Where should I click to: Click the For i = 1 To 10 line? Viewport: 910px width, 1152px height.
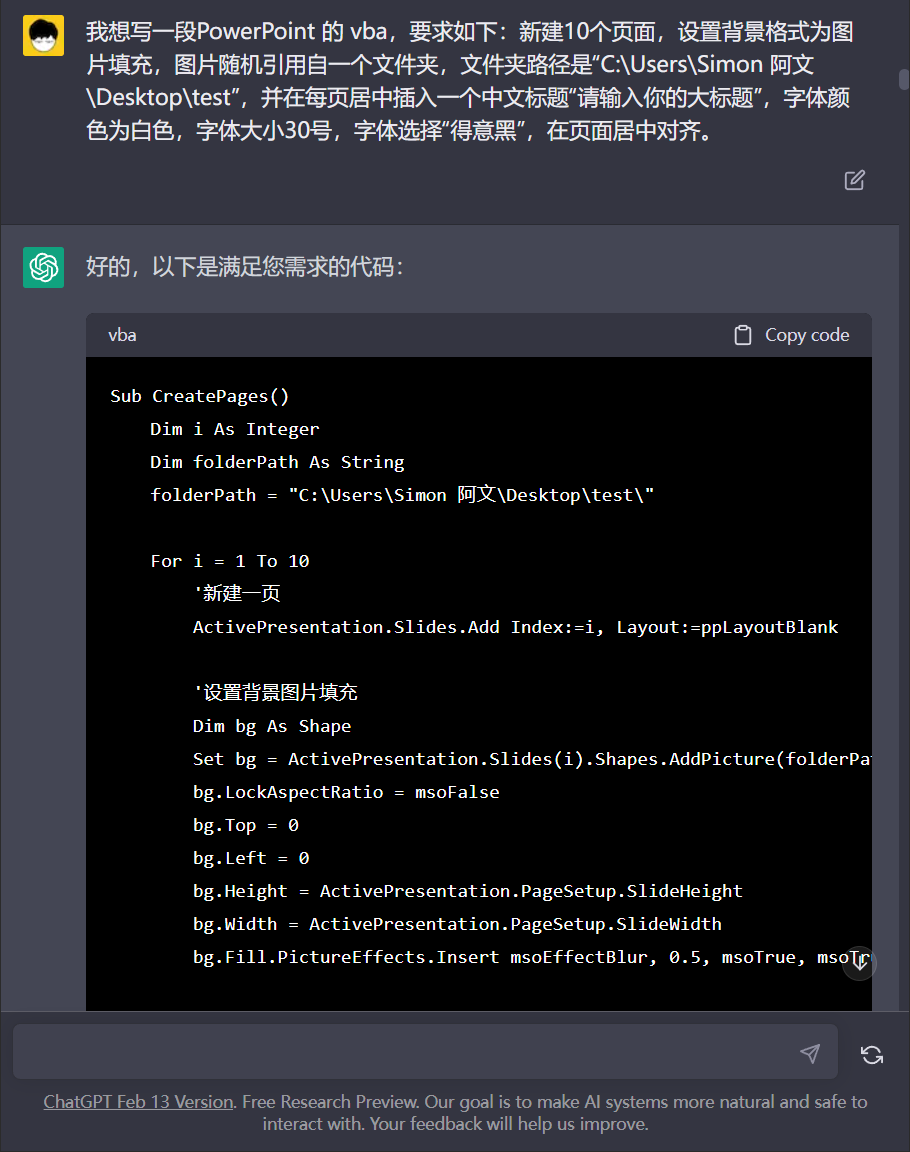pos(230,561)
